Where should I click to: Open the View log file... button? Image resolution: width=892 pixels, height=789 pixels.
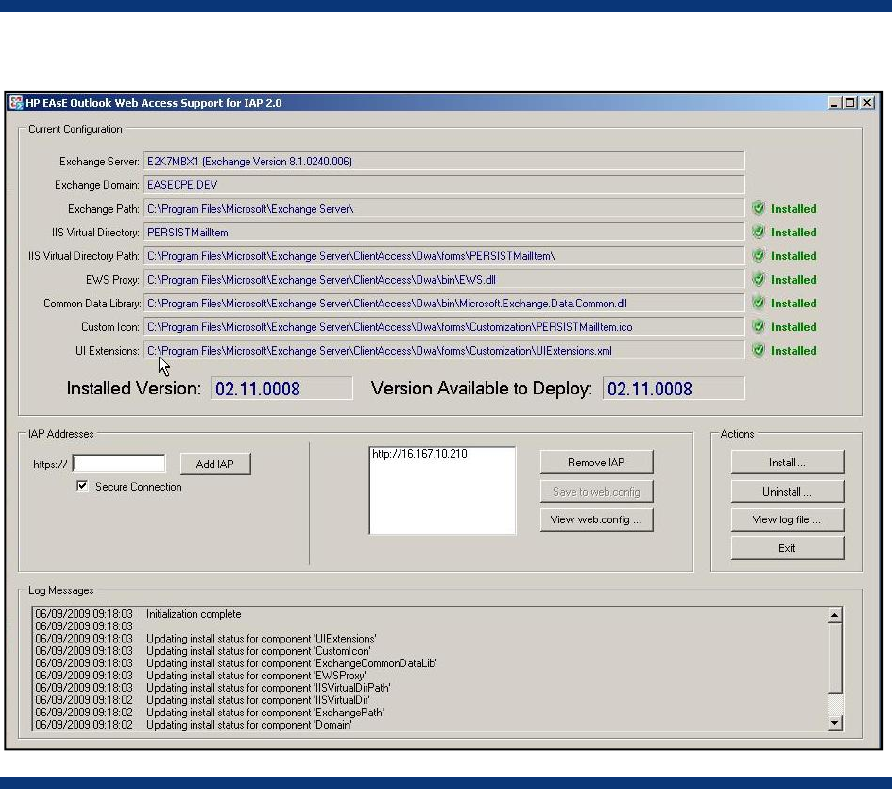click(x=787, y=520)
